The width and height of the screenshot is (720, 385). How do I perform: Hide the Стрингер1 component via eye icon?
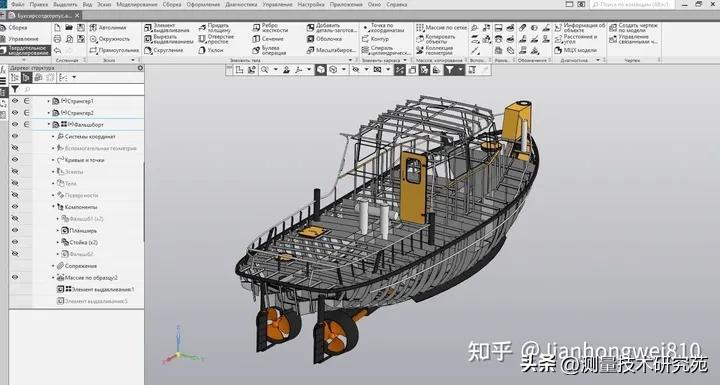pos(15,101)
